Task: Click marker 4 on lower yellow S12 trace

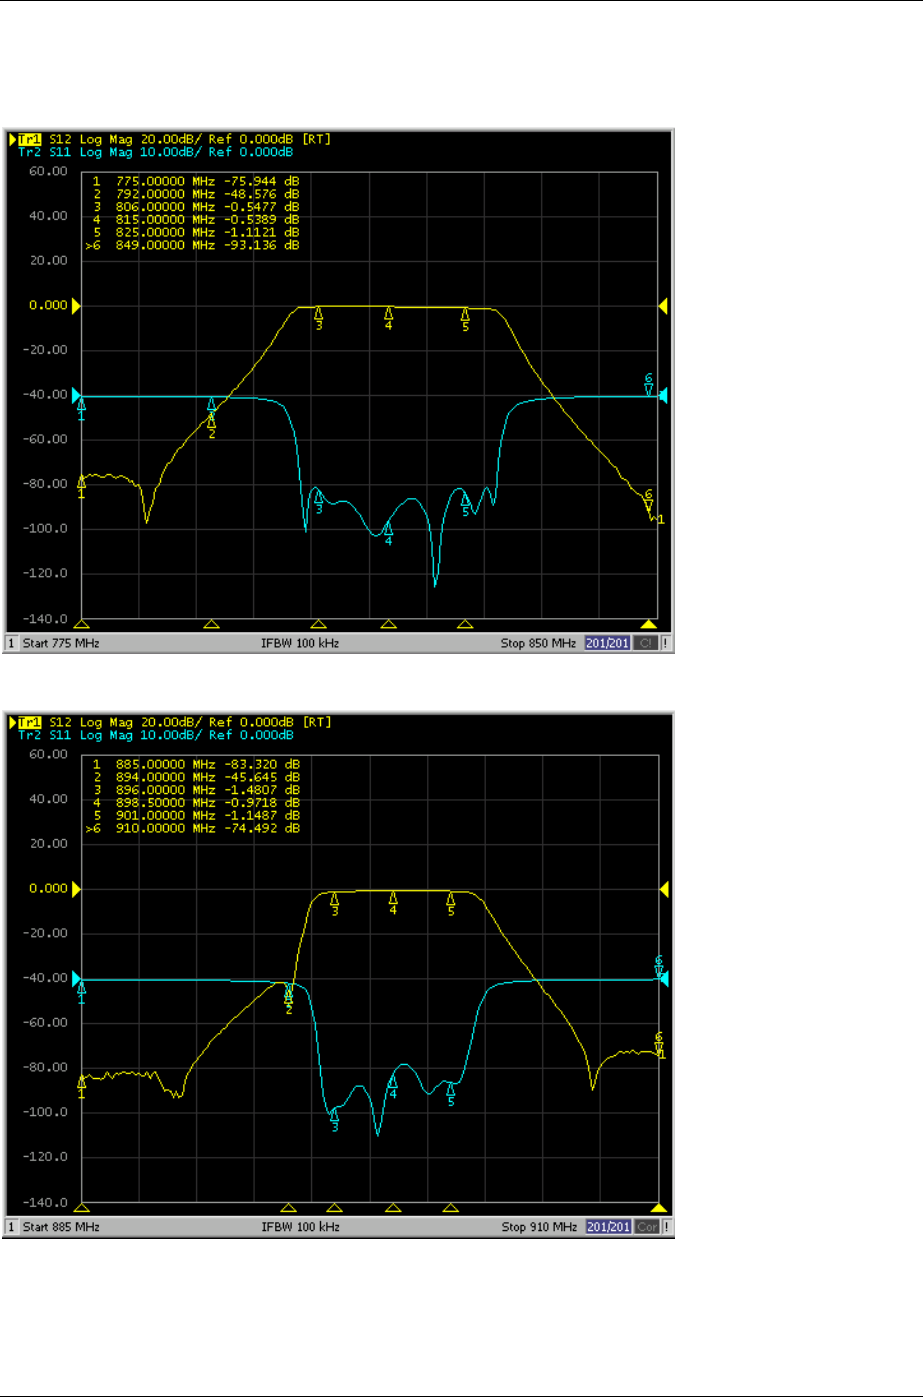Action: (393, 903)
